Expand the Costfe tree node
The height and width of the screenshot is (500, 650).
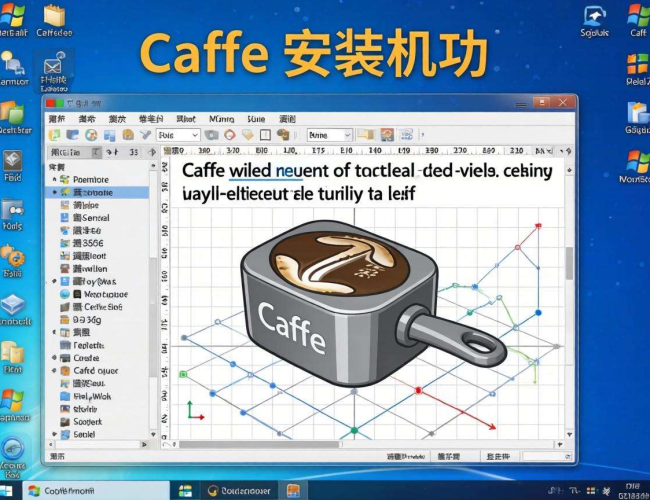pos(54,358)
